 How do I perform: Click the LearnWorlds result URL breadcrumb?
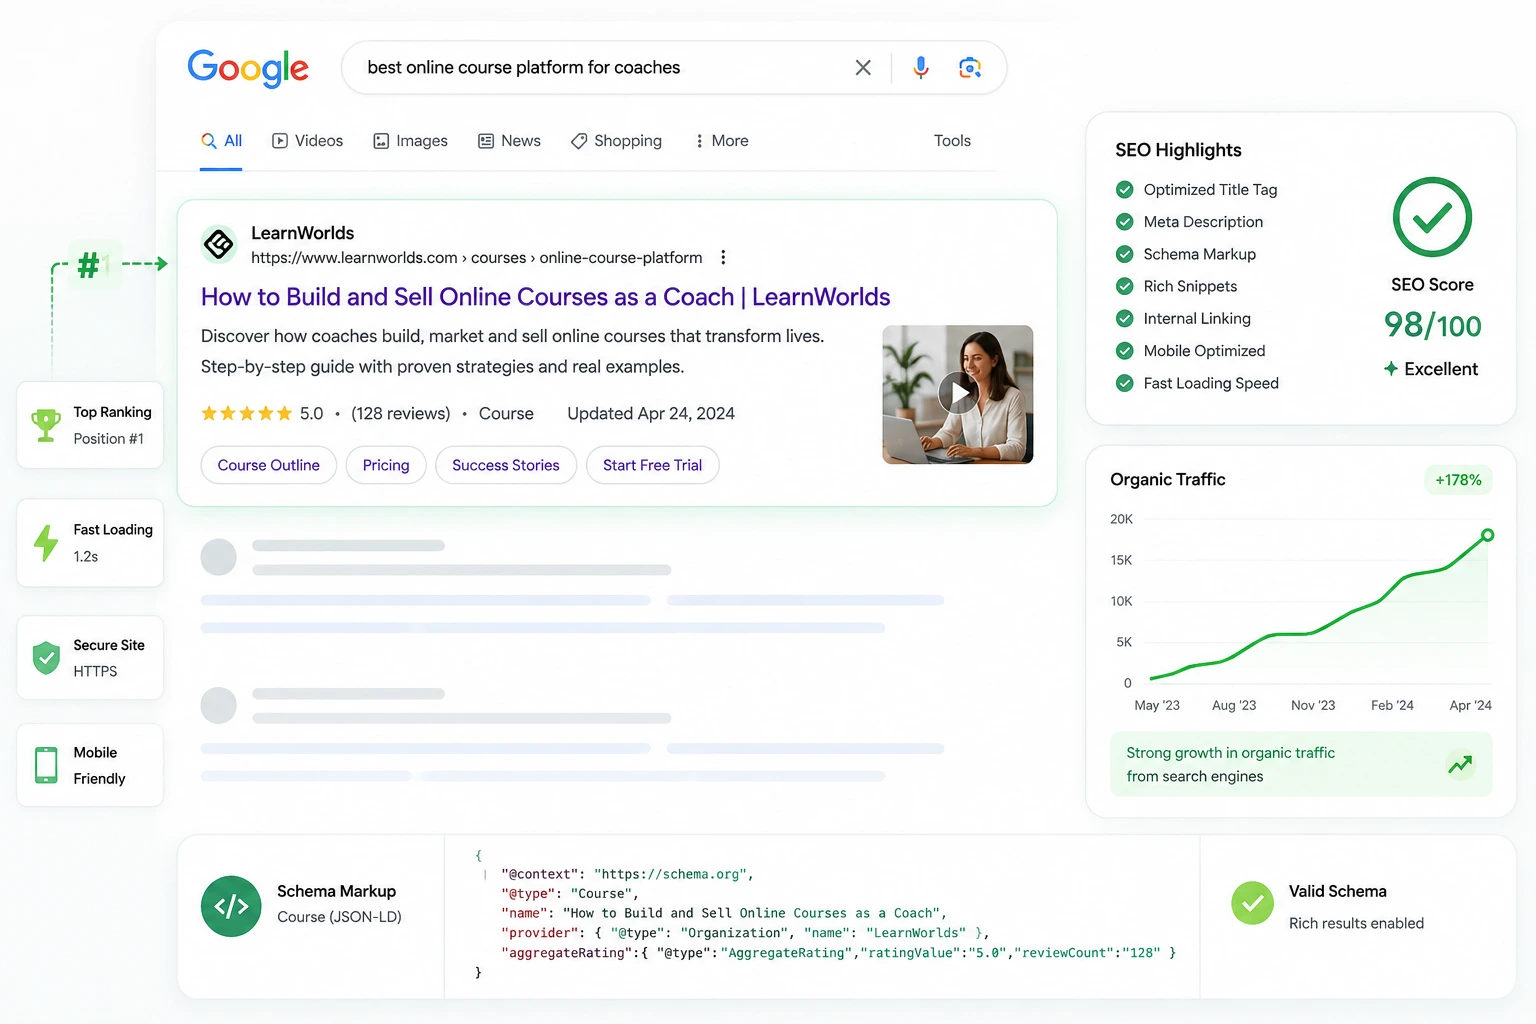coord(476,257)
